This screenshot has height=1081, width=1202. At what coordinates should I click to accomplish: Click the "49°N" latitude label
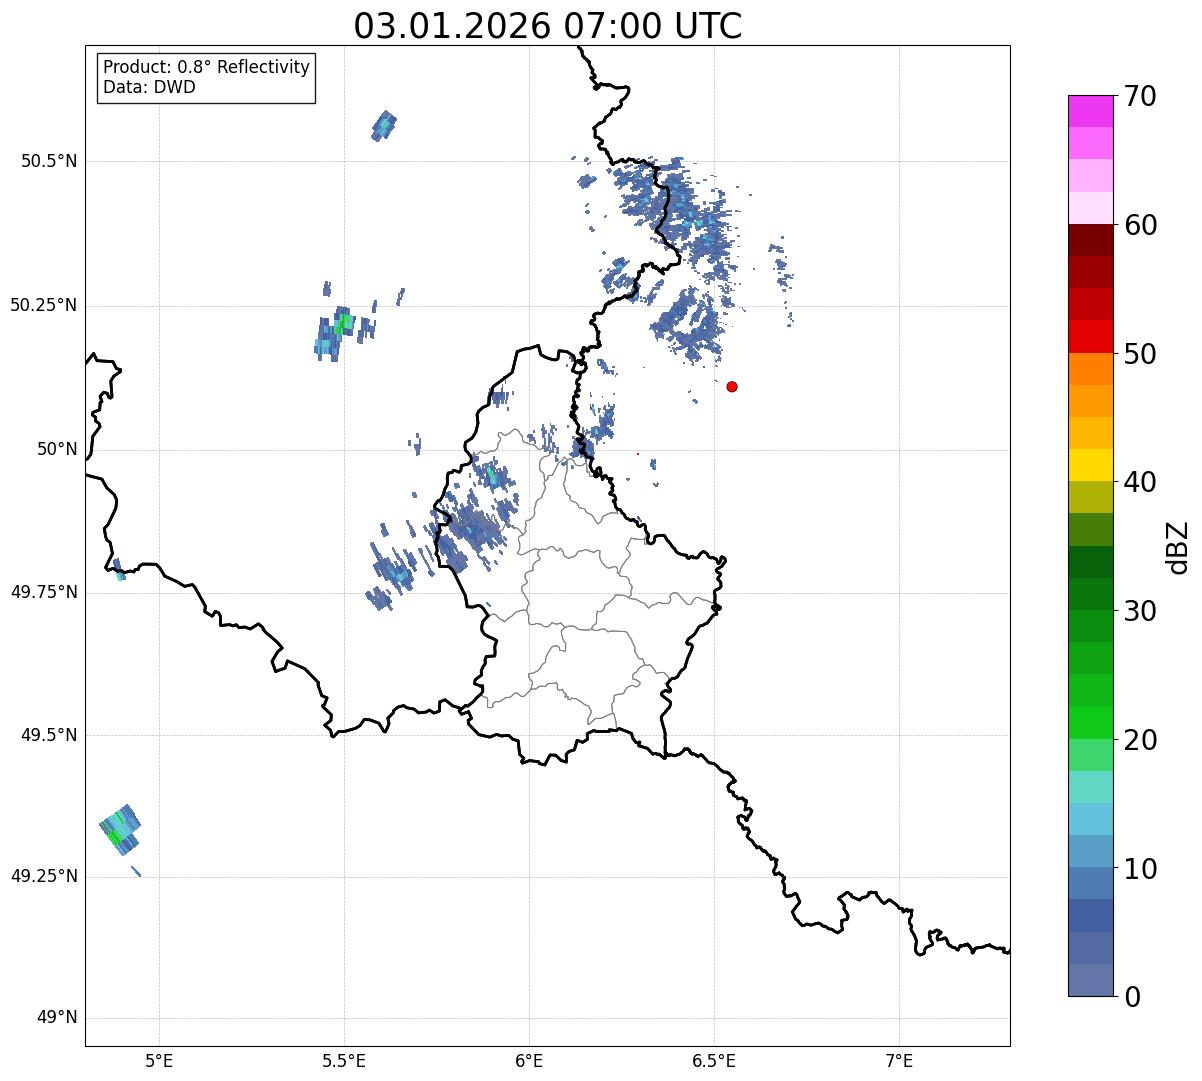click(x=57, y=1018)
